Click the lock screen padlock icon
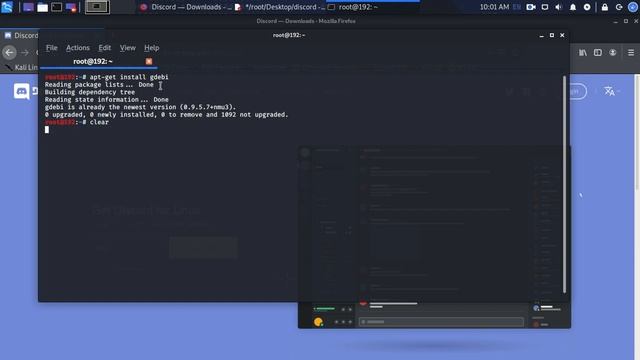Image resolution: width=640 pixels, height=360 pixels. pos(604,7)
